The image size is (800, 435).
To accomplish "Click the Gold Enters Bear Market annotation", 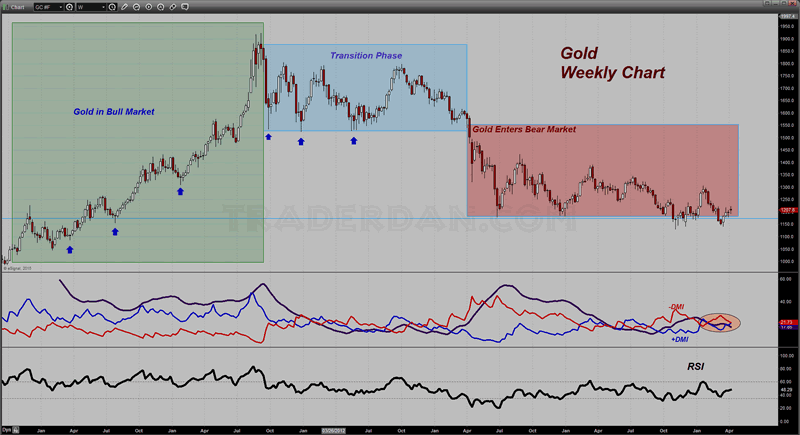I will pyautogui.click(x=524, y=130).
